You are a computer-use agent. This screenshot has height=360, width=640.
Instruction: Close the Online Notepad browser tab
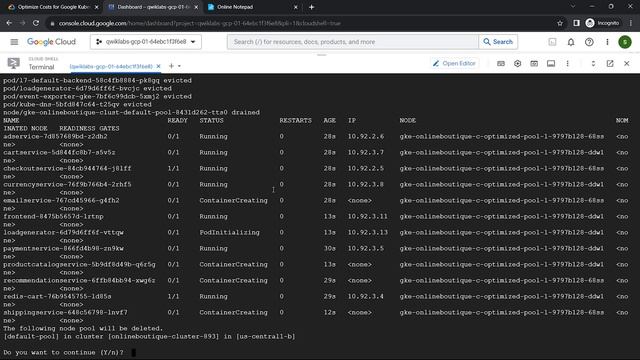(296, 7)
